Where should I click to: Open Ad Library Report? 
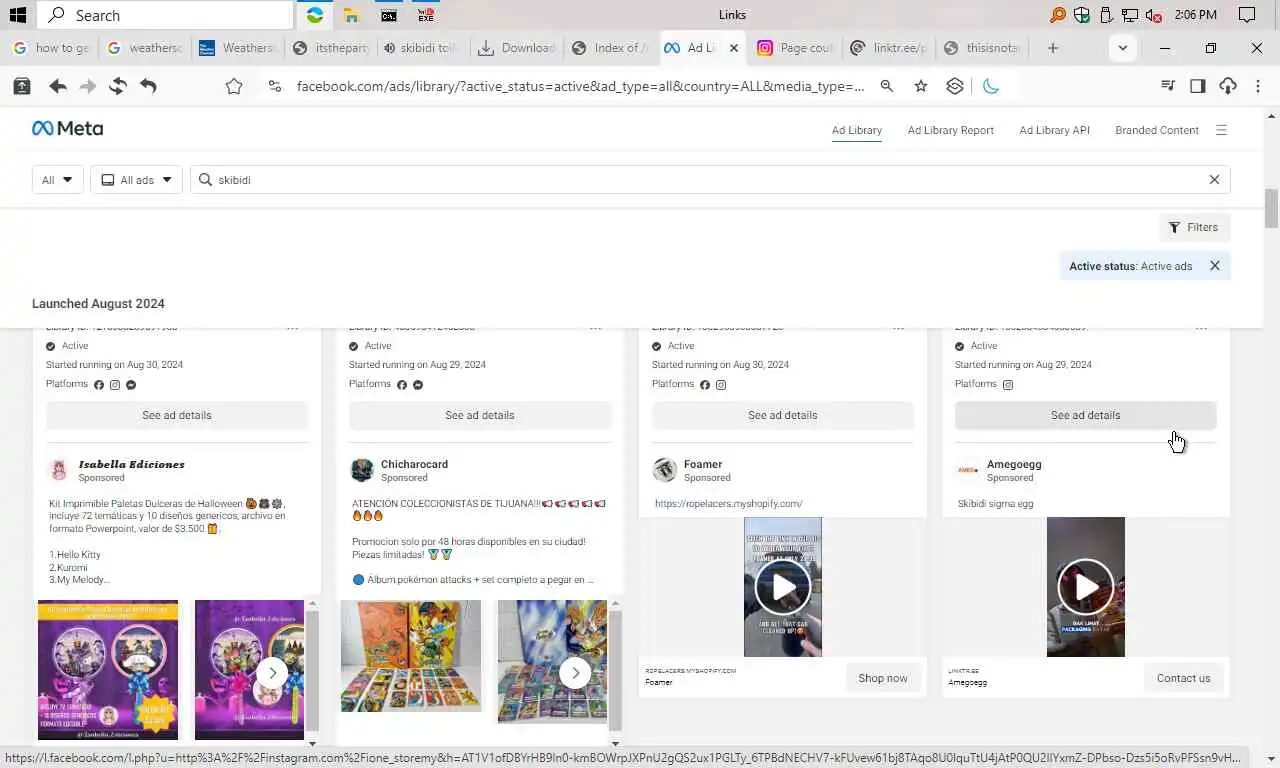951,130
